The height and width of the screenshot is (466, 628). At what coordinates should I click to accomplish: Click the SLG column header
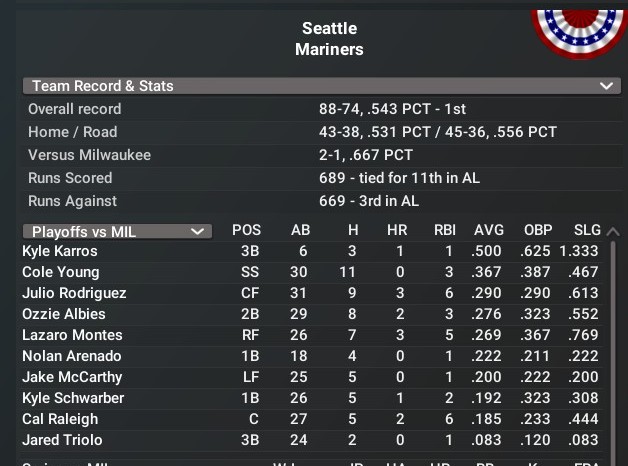[x=587, y=231]
